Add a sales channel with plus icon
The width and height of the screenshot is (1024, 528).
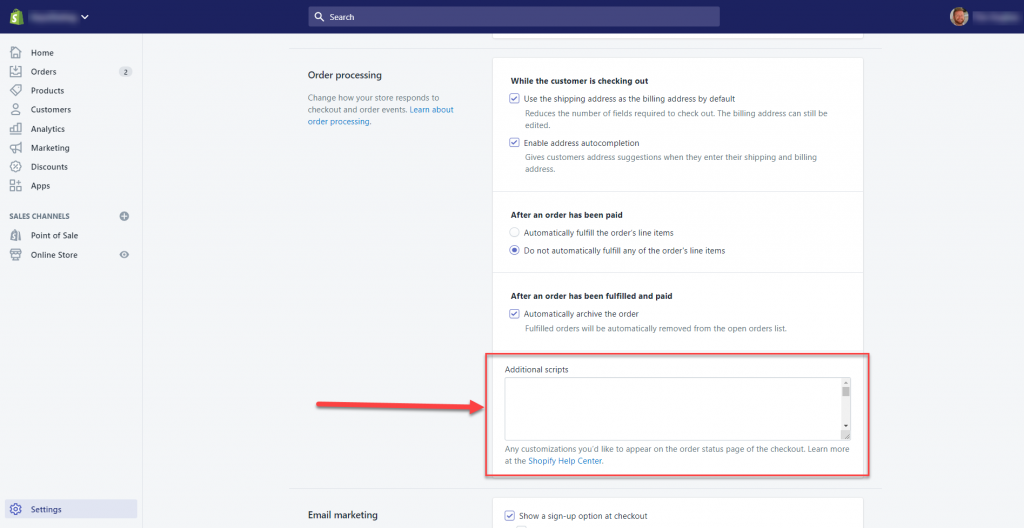tap(124, 216)
